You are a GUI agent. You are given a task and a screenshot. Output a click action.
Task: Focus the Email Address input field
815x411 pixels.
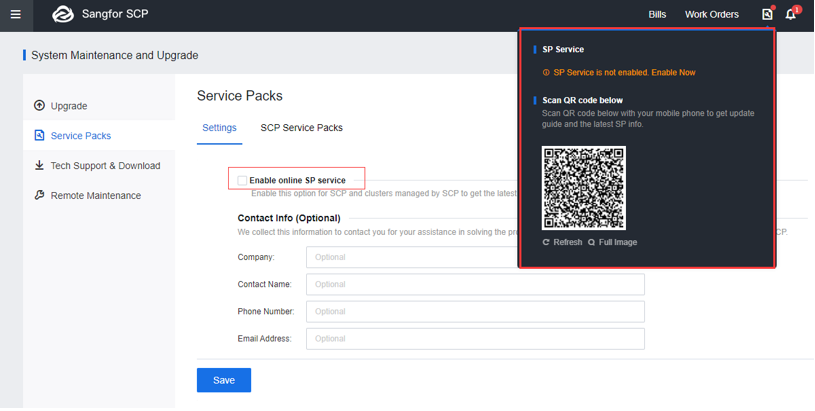(x=475, y=338)
